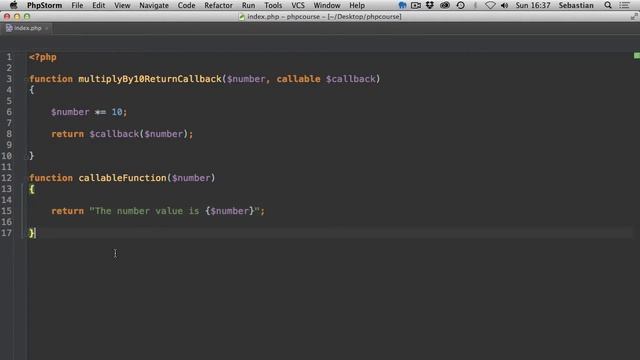Screen dimensions: 640x360
Task: Click fold end marker at line 10
Action: point(26,156)
